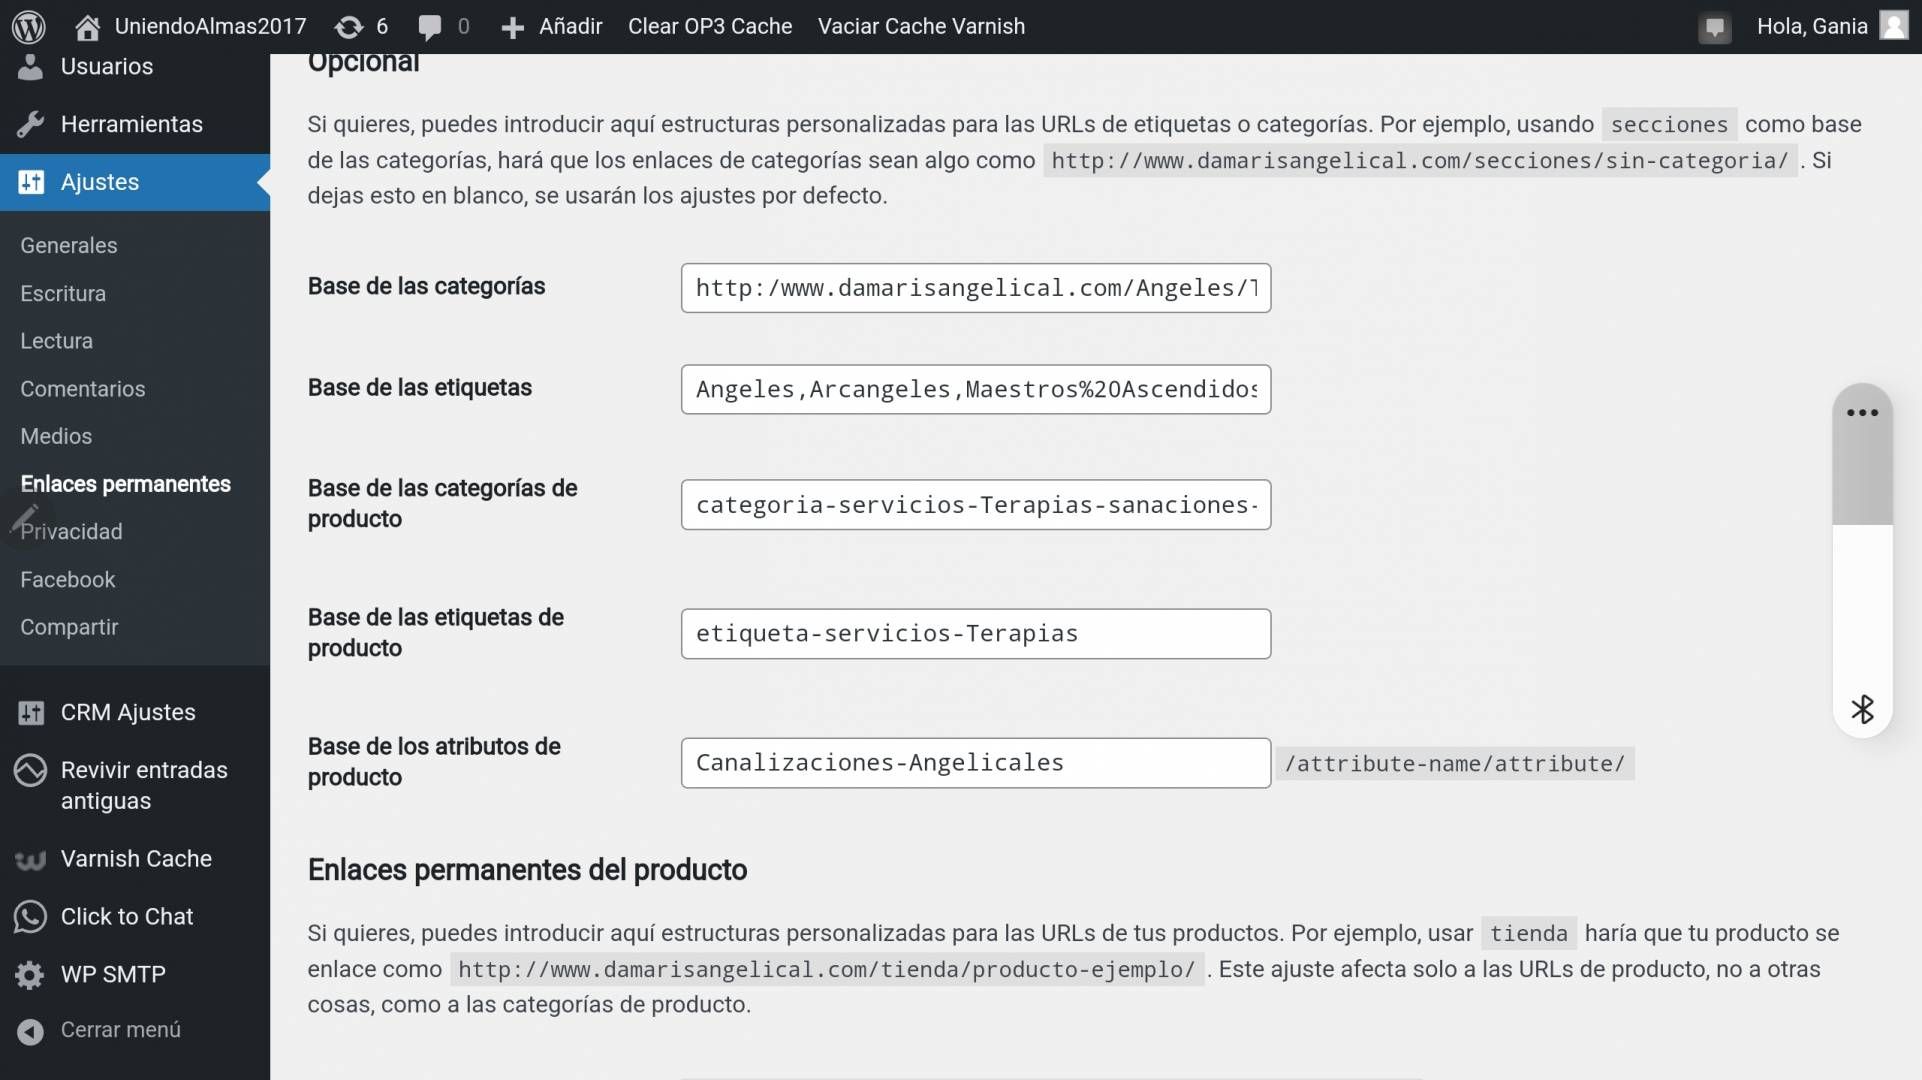1922x1080 pixels.
Task: Open Escritura settings
Action: point(63,293)
